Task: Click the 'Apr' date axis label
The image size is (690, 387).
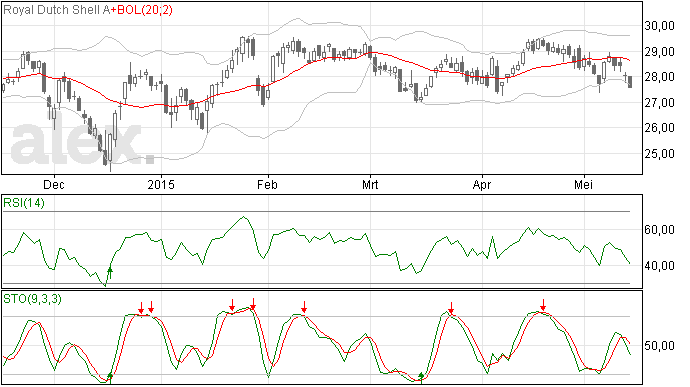Action: 482,184
